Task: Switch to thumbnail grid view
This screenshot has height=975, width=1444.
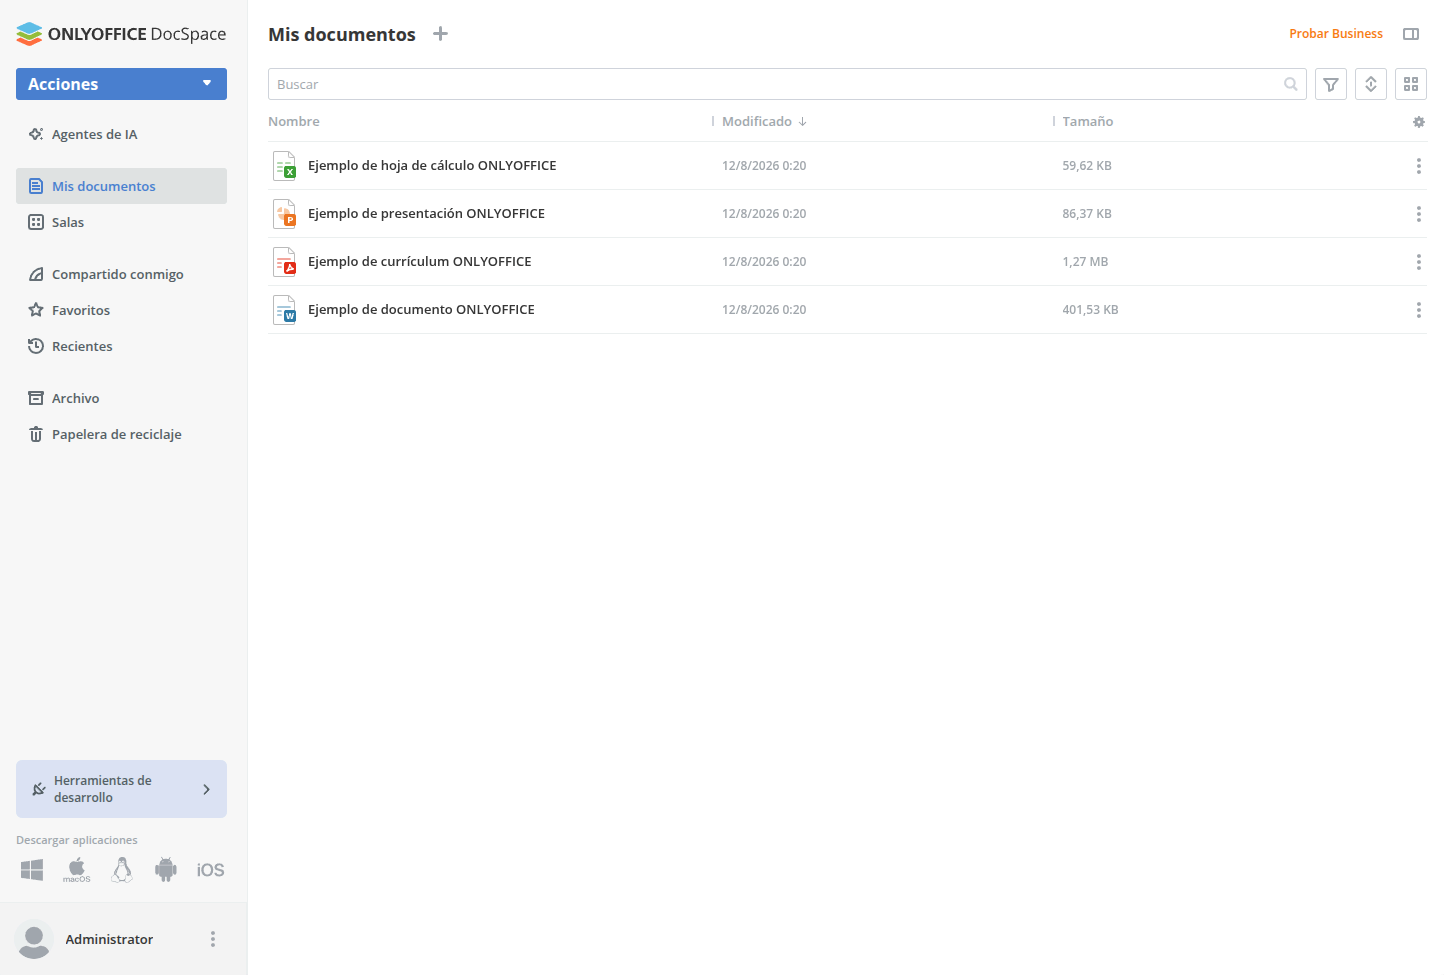Action: coord(1411,84)
